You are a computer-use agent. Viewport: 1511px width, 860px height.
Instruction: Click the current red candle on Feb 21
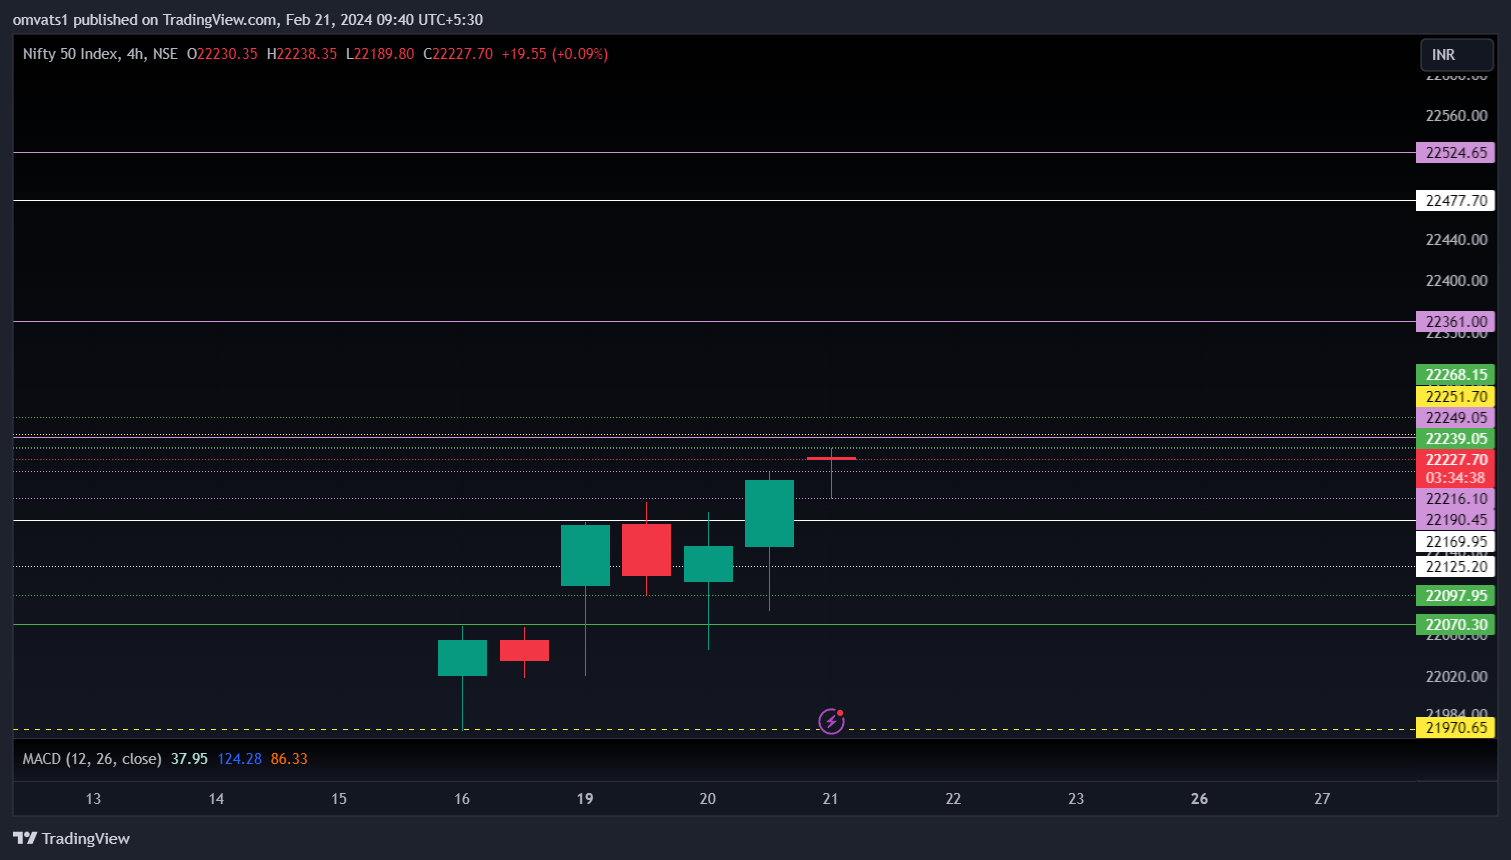tap(831, 458)
